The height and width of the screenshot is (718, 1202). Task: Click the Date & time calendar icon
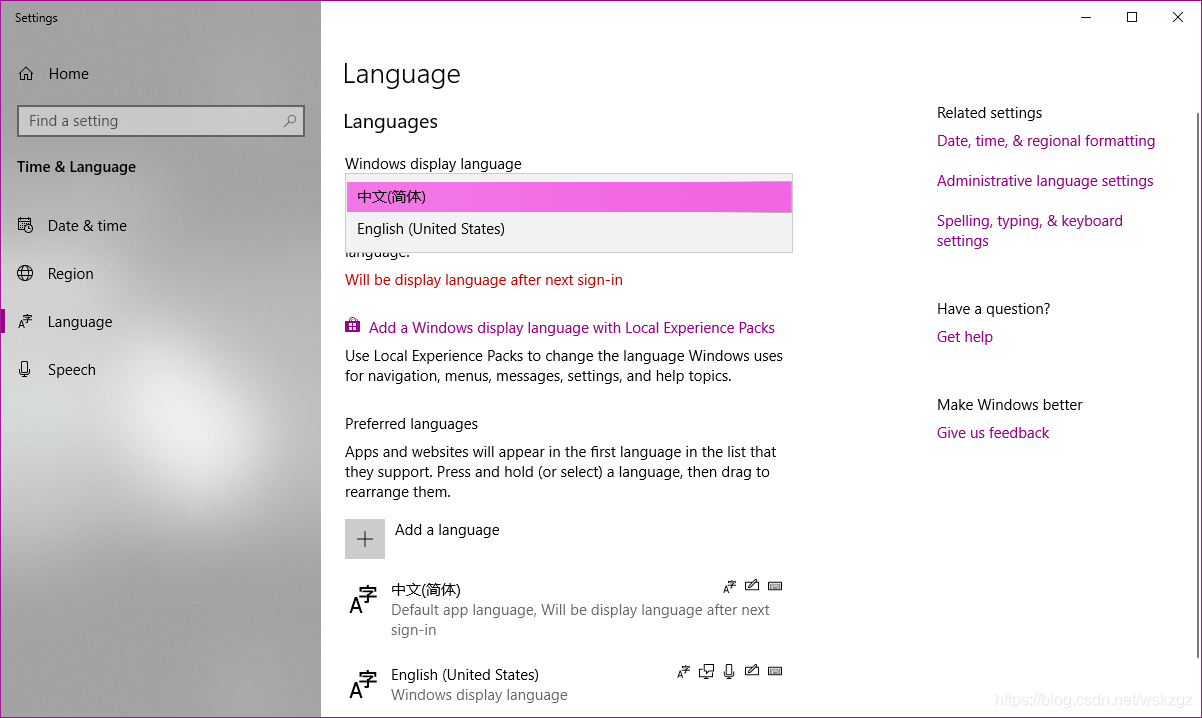(26, 226)
